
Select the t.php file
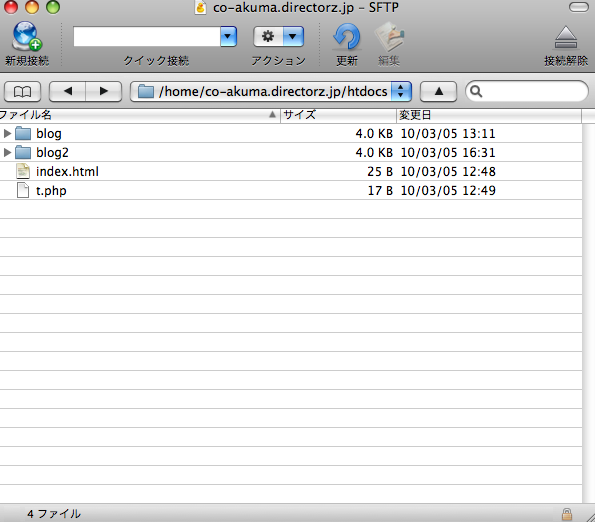coord(291,190)
